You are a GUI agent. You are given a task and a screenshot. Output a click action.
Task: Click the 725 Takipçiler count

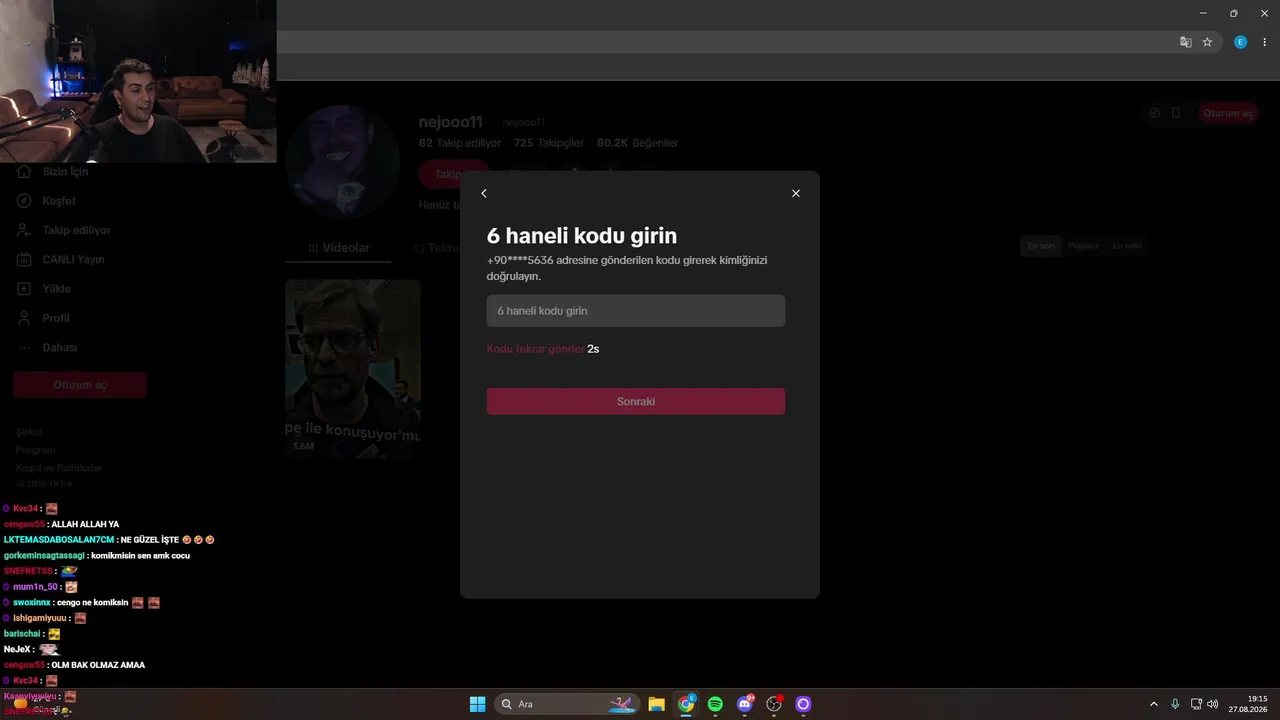pyautogui.click(x=548, y=143)
